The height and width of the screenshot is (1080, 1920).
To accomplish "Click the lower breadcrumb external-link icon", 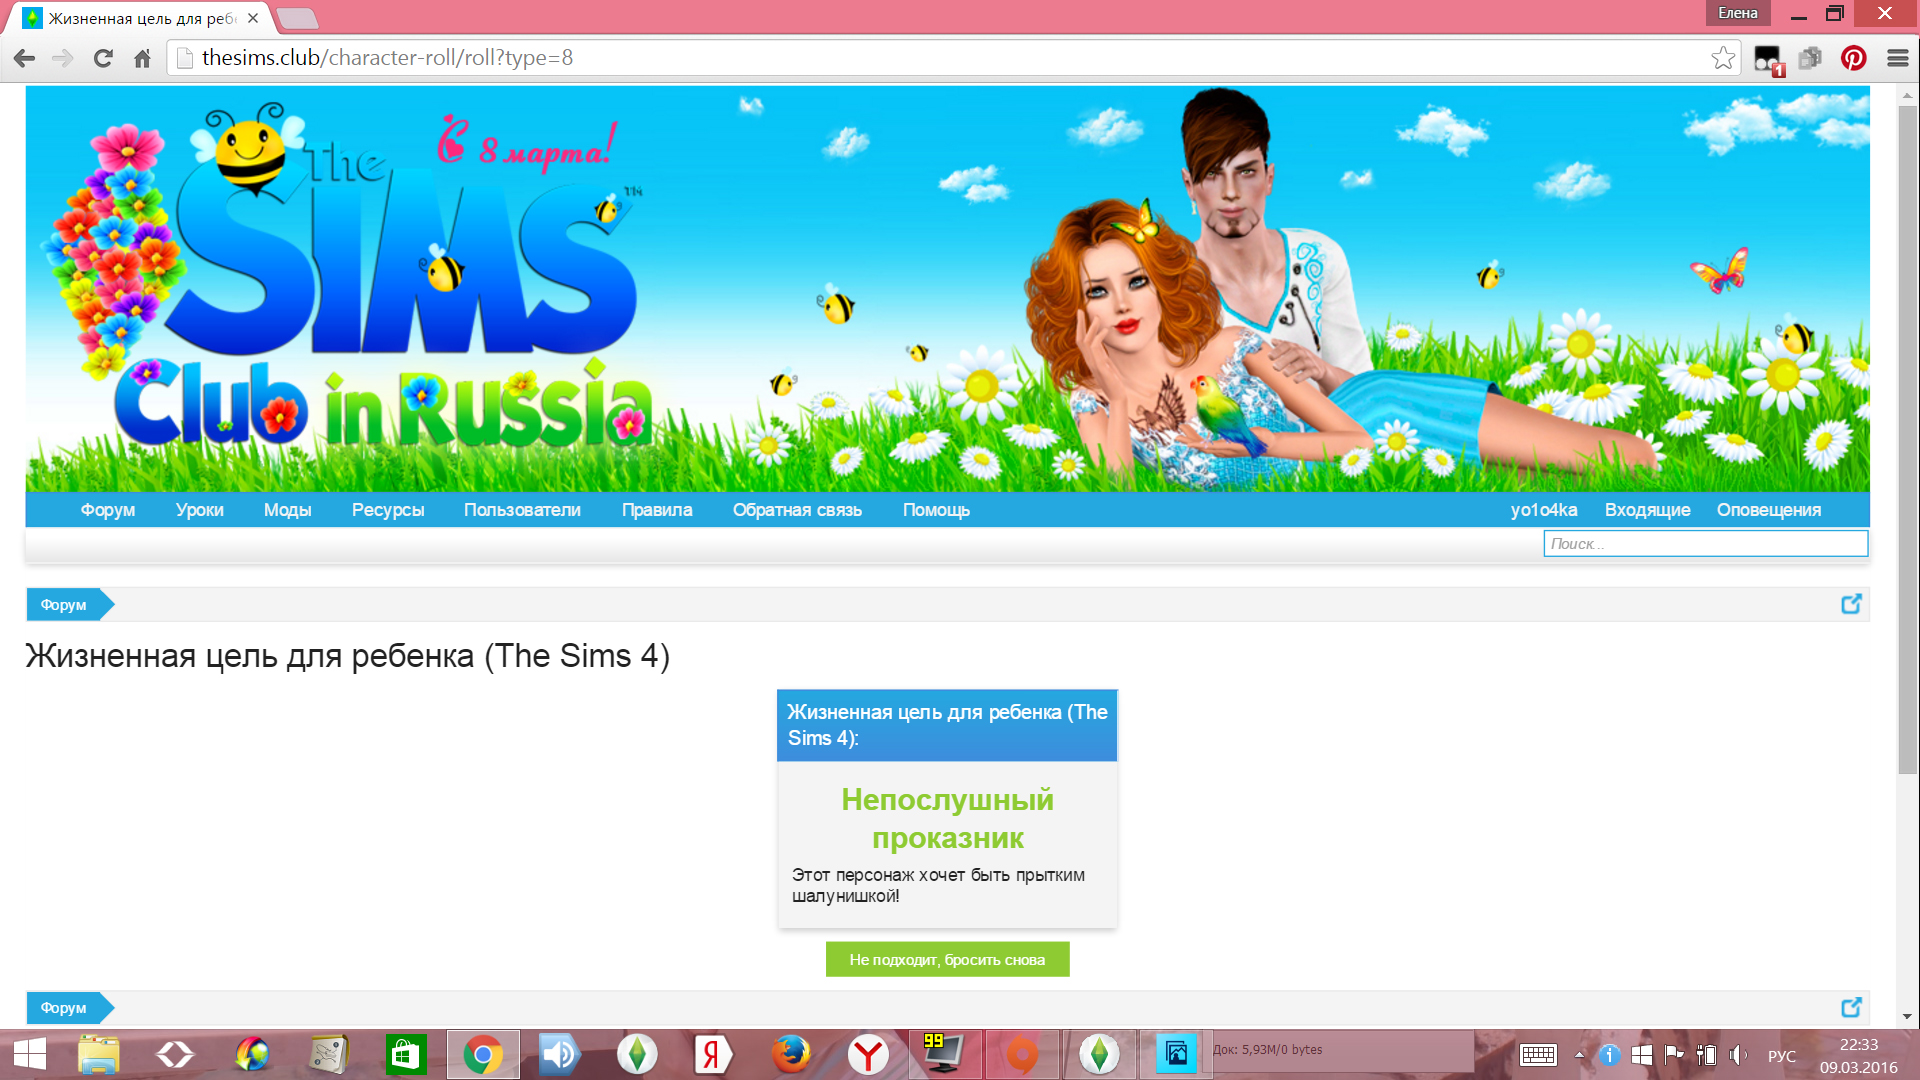I will coord(1851,1007).
